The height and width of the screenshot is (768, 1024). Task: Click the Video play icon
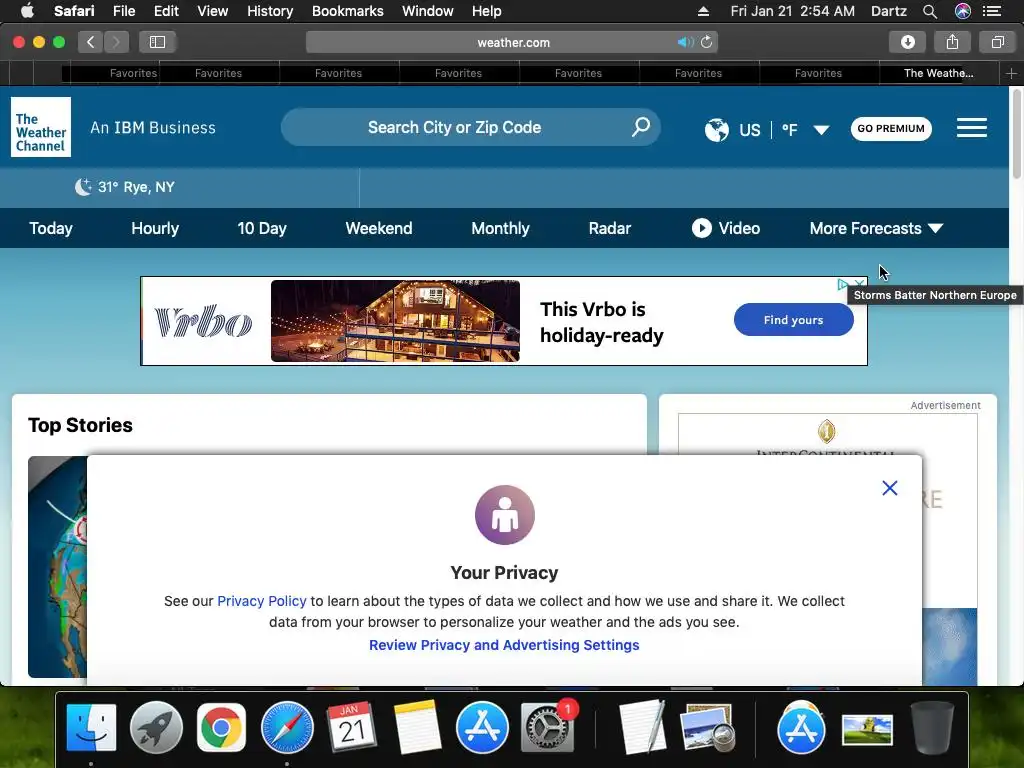pos(701,228)
